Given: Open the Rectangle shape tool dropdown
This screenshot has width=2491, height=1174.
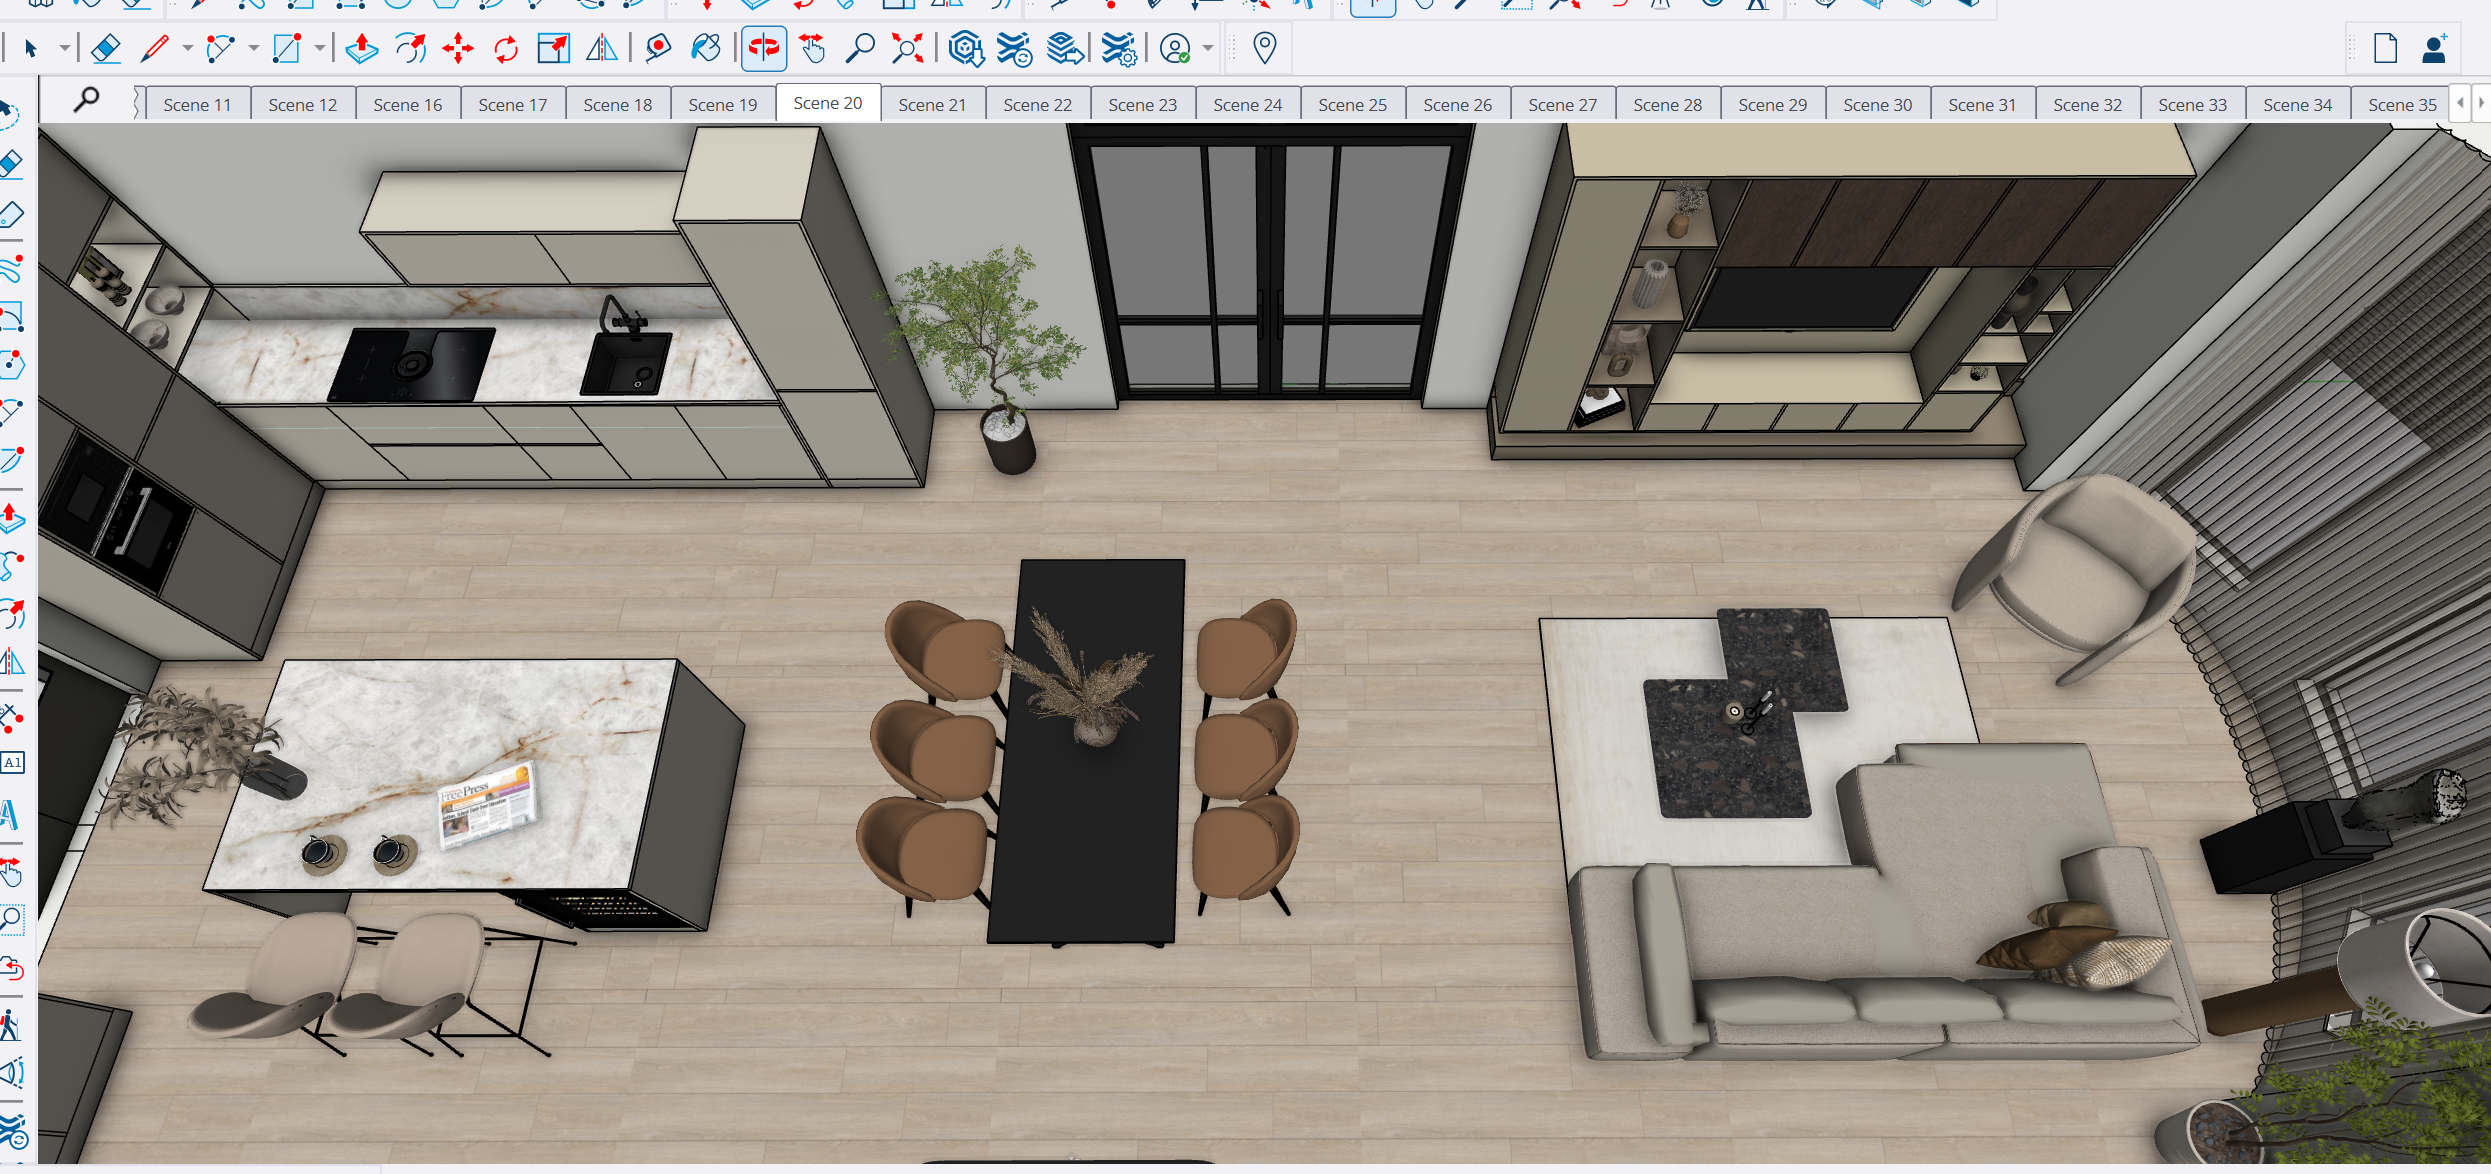Looking at the screenshot, I should [x=319, y=48].
